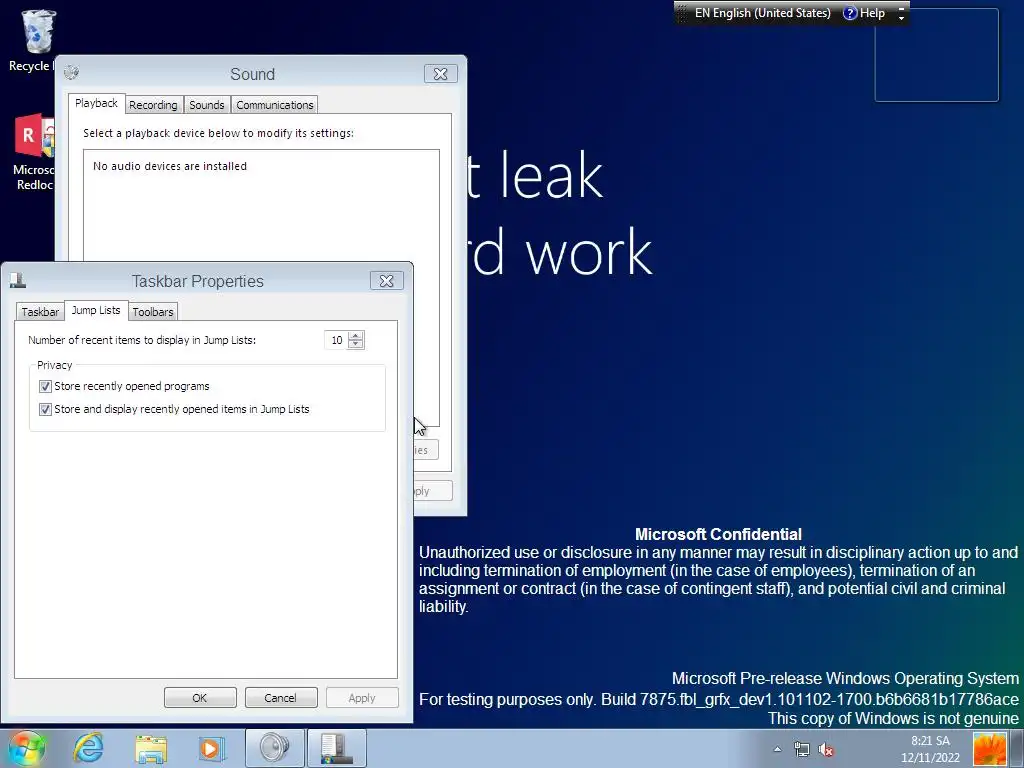Switch to the Sounds tab
Viewport: 1024px width, 768px height.
click(x=206, y=104)
